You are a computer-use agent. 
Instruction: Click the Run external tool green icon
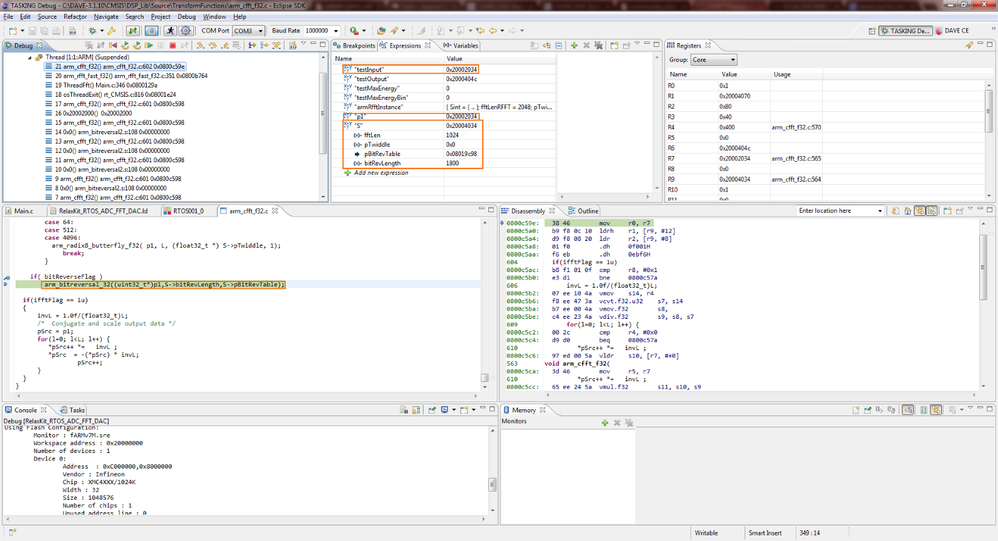point(354,31)
